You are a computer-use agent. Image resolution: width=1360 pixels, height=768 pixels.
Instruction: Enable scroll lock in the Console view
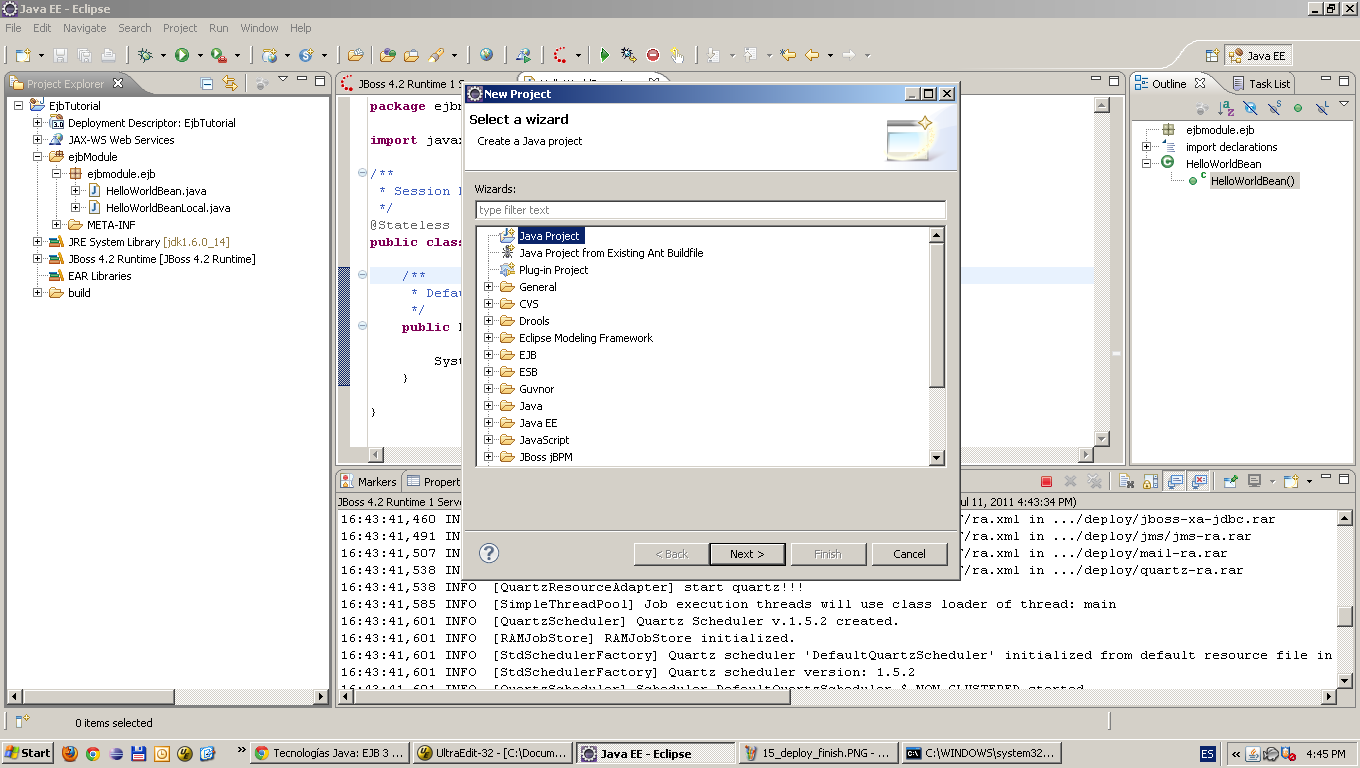click(x=1149, y=481)
